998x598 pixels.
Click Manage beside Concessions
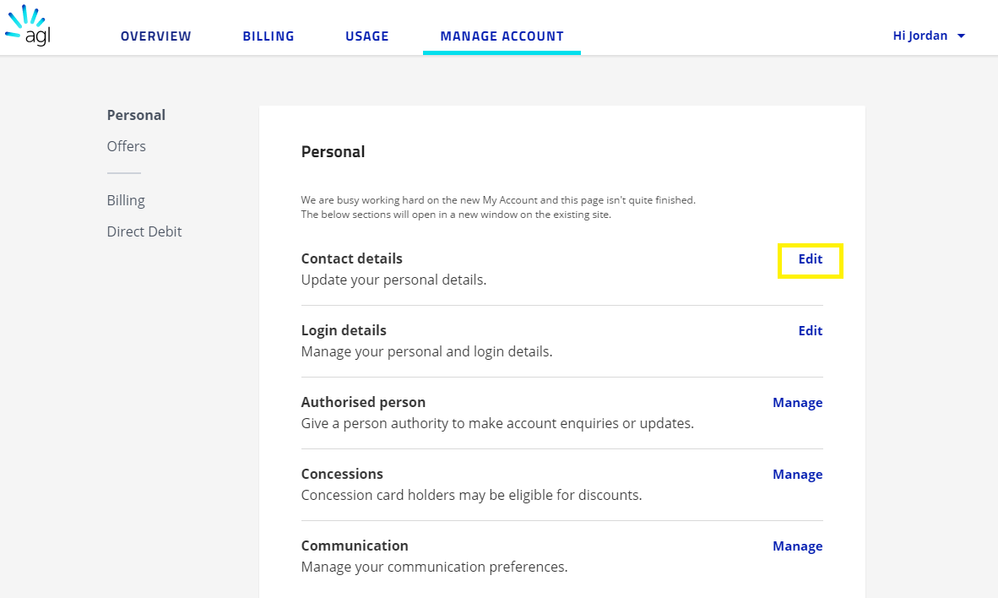click(x=797, y=475)
